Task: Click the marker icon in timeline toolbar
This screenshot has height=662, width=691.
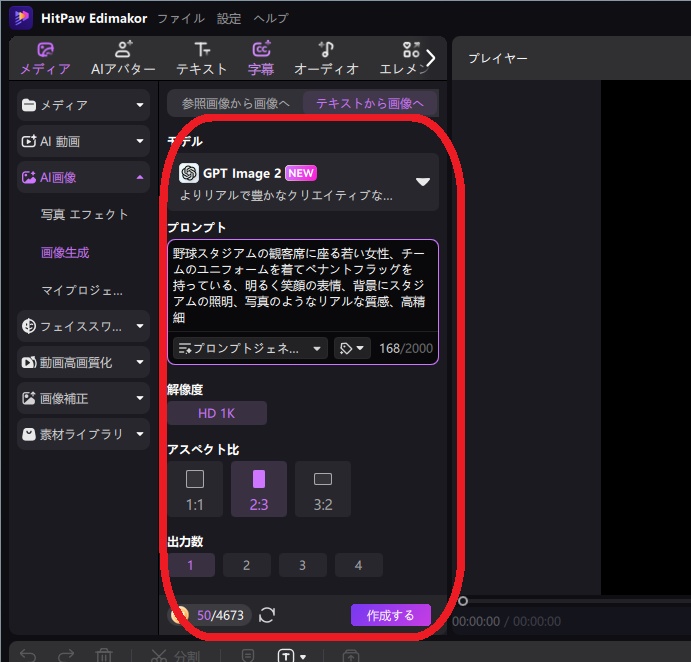Action: point(248,656)
